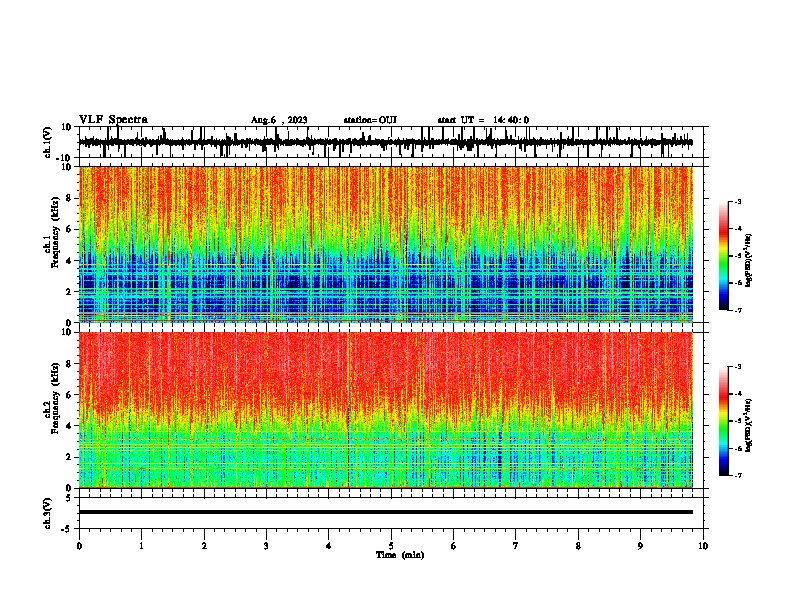Click the 'ch.3(V)' axis label
The image size is (792, 612).
[48, 513]
